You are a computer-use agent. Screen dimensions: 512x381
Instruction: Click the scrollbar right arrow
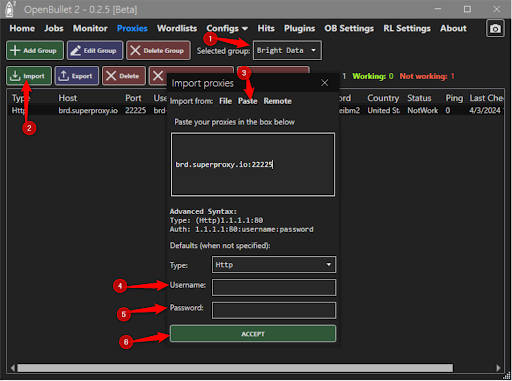tap(498, 368)
